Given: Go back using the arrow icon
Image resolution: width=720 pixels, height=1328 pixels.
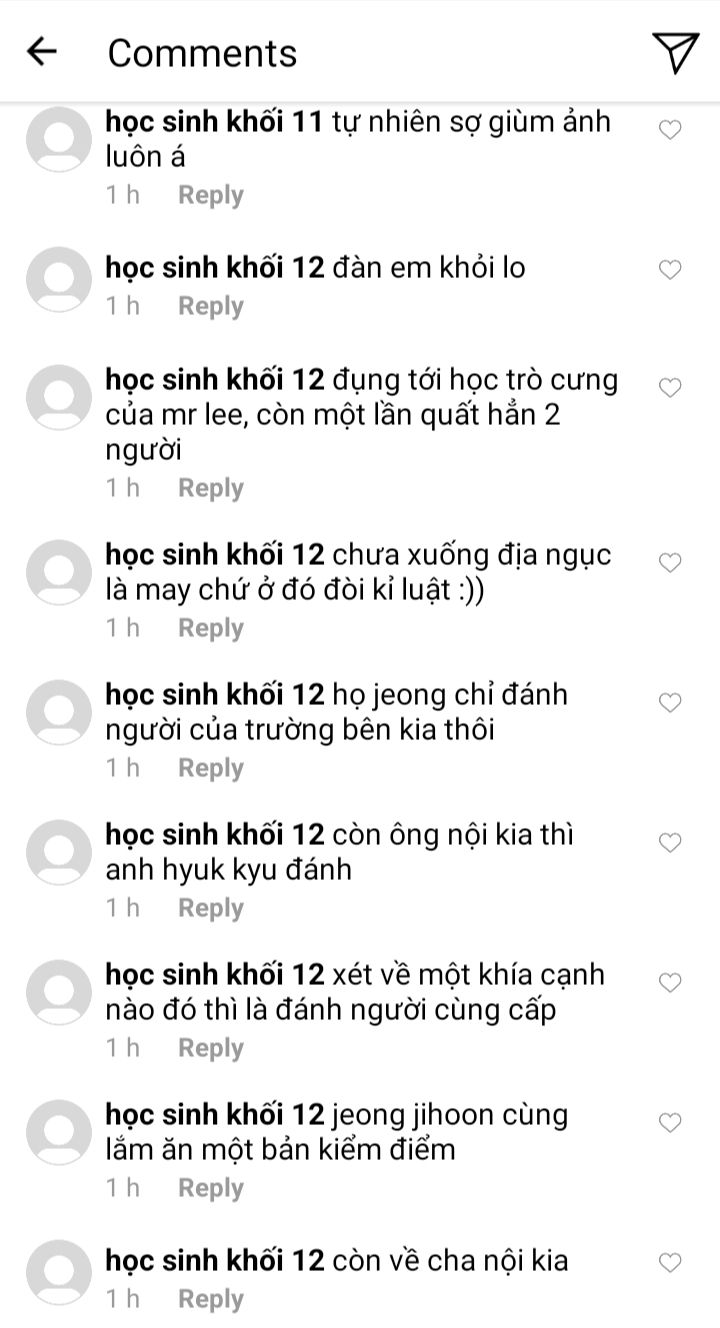Looking at the screenshot, I should pyautogui.click(x=41, y=51).
